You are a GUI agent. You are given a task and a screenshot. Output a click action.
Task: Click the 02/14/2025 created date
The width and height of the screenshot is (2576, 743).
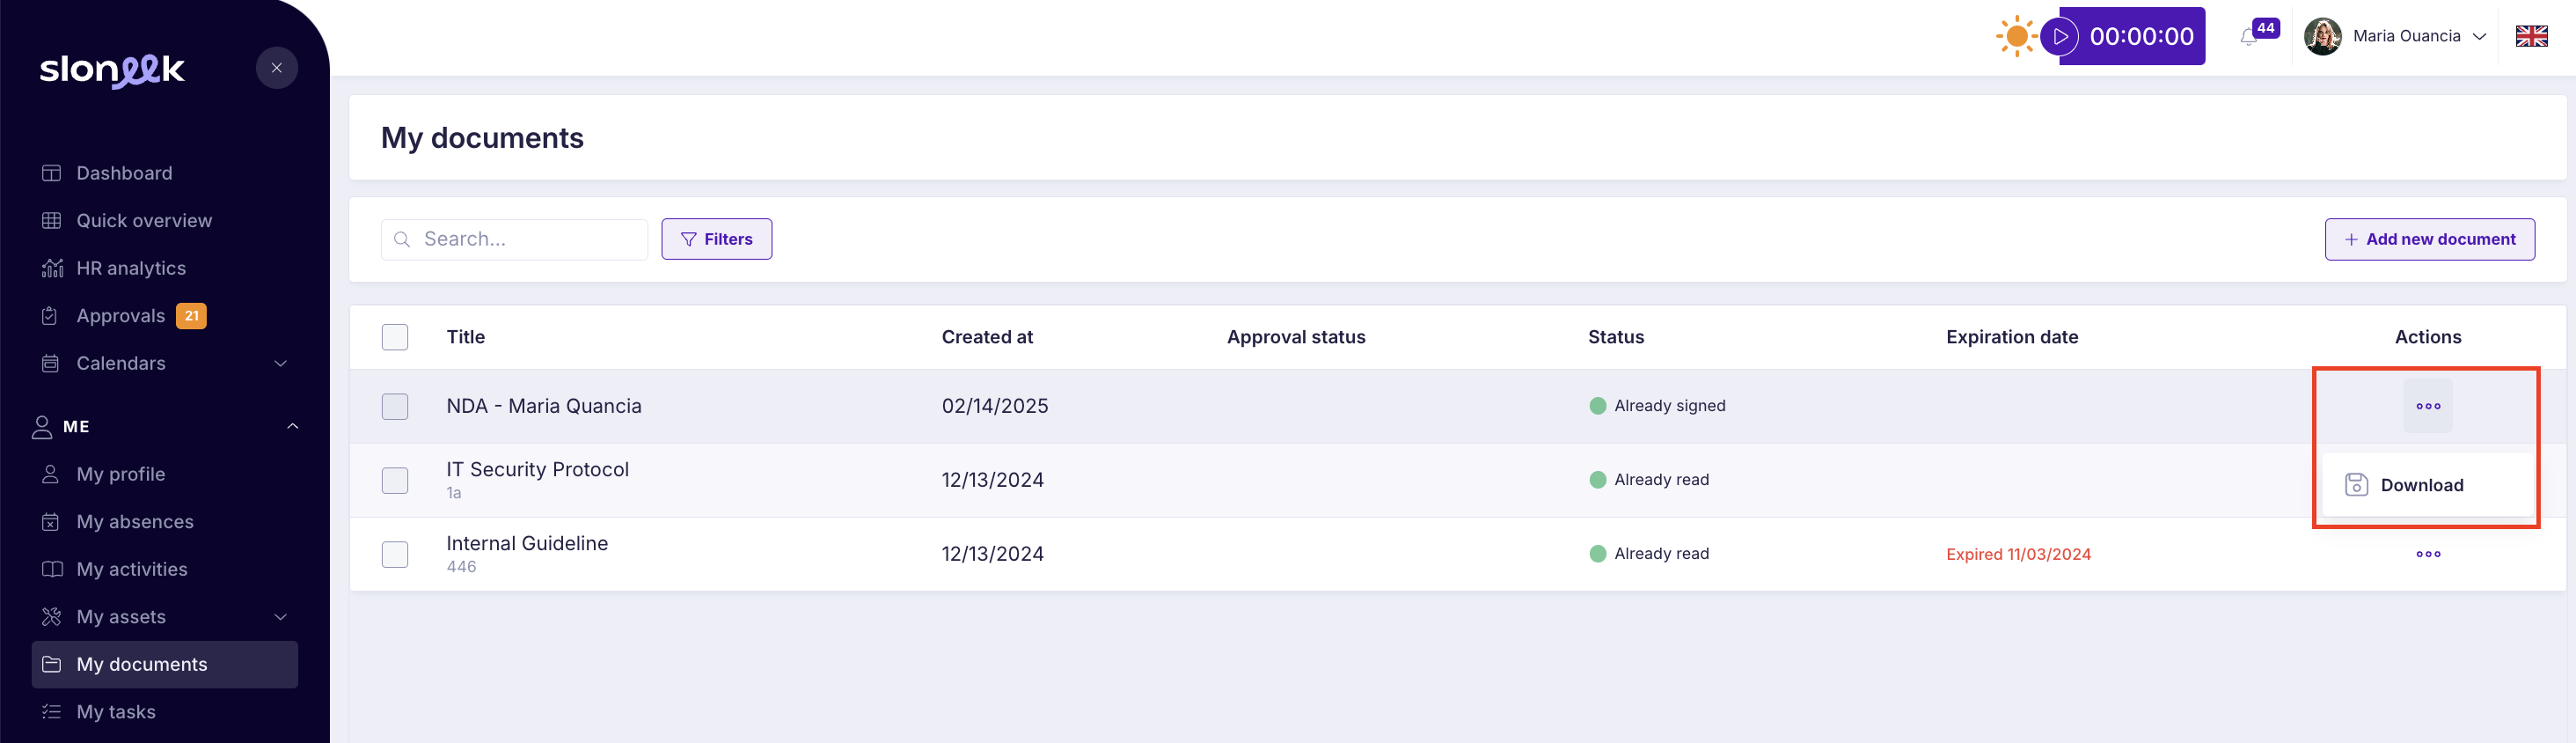point(994,406)
